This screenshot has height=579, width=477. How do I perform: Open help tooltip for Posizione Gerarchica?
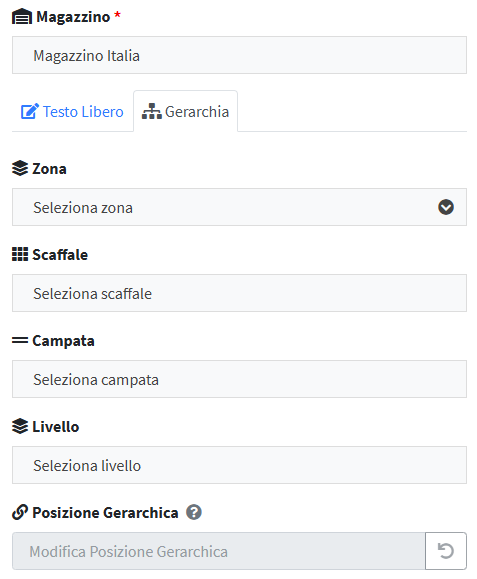coord(194,512)
